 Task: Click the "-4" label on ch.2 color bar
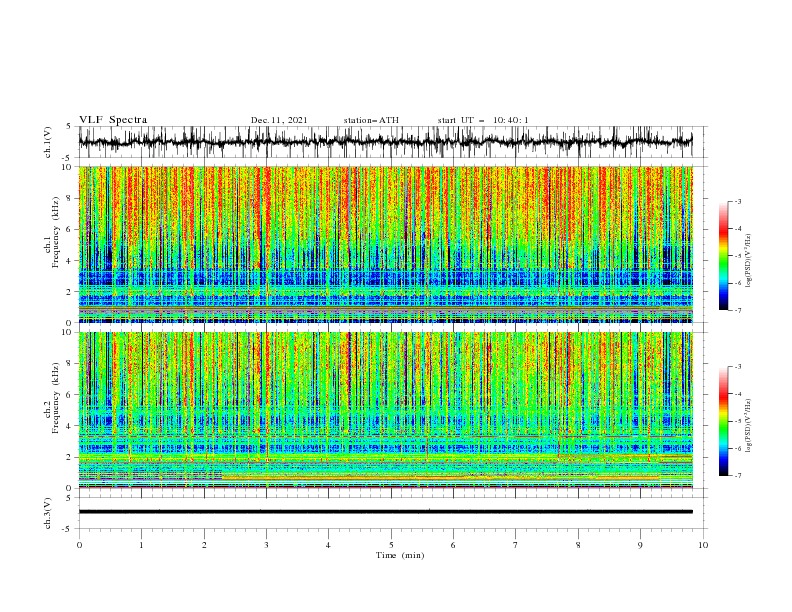pyautogui.click(x=737, y=394)
